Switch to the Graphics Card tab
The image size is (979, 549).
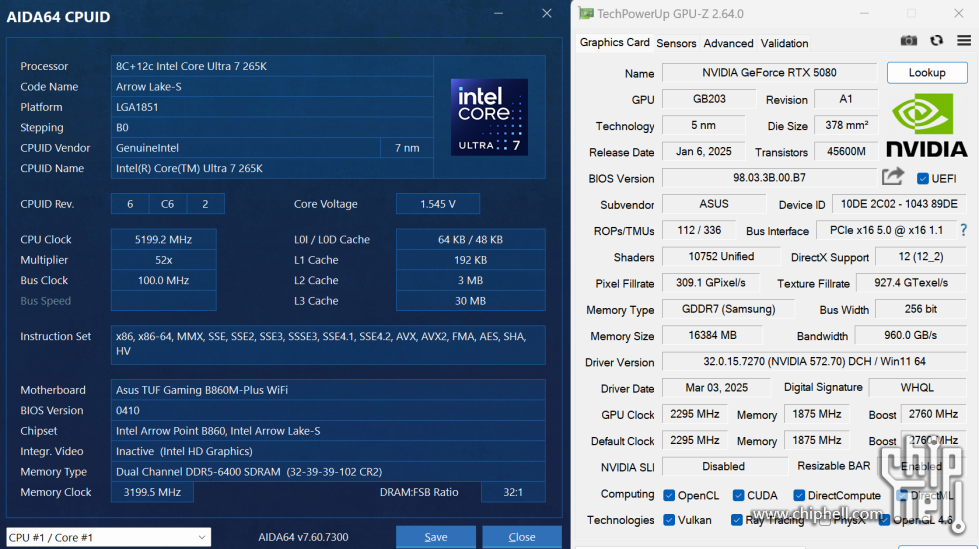pyautogui.click(x=614, y=42)
